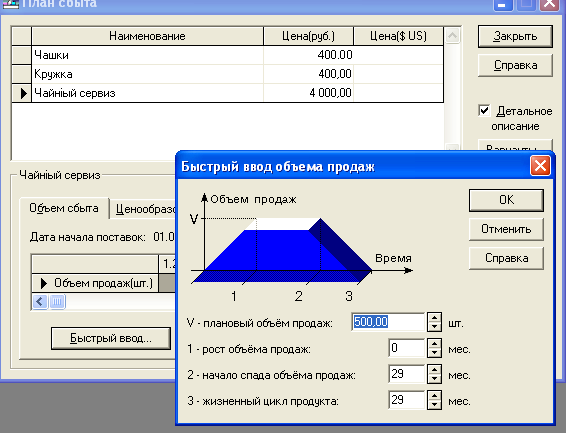
Task: Decrease начало спада объёма продаж months
Action: 434,379
